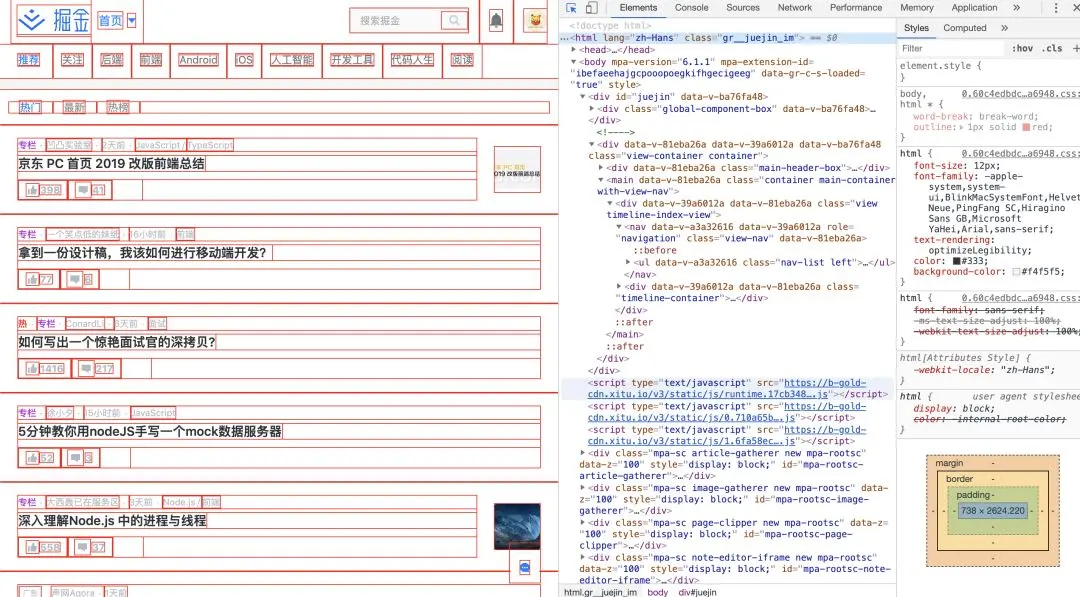Open article 如何写出一个惊艳面试官的深拷贝?
Image resolution: width=1080 pixels, height=597 pixels.
point(117,342)
